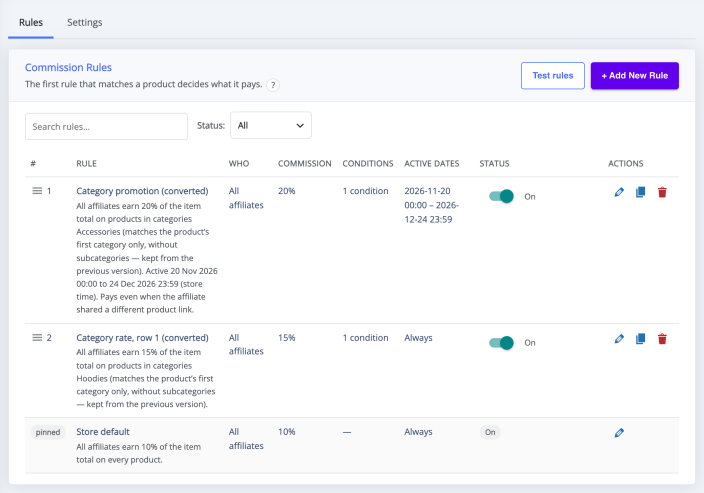Screen dimensions: 704x493
Task: Click the drag handle for rule 2
Action: 37,338
